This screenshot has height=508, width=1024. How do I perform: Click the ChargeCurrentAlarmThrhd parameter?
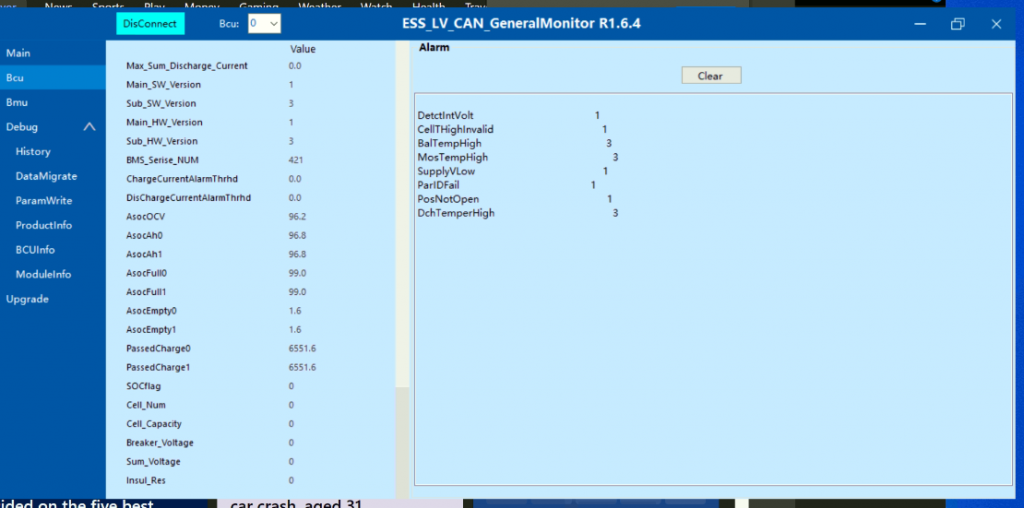pyautogui.click(x=182, y=179)
